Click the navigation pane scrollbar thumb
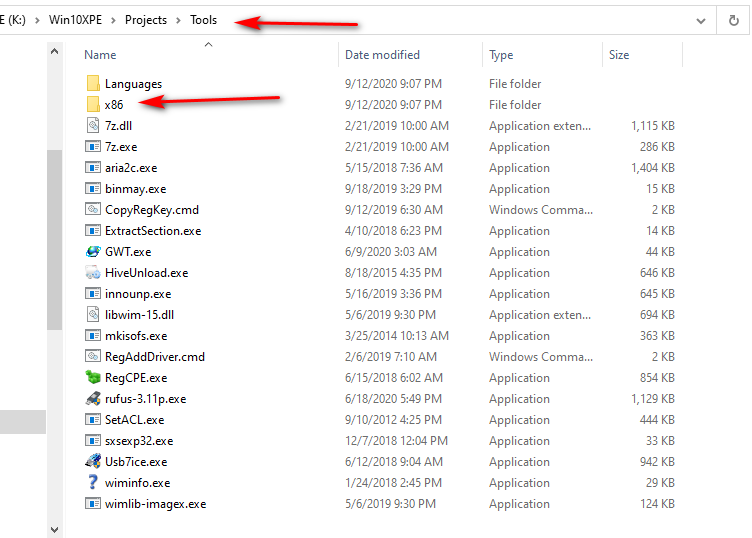This screenshot has width=752, height=538. click(x=55, y=240)
